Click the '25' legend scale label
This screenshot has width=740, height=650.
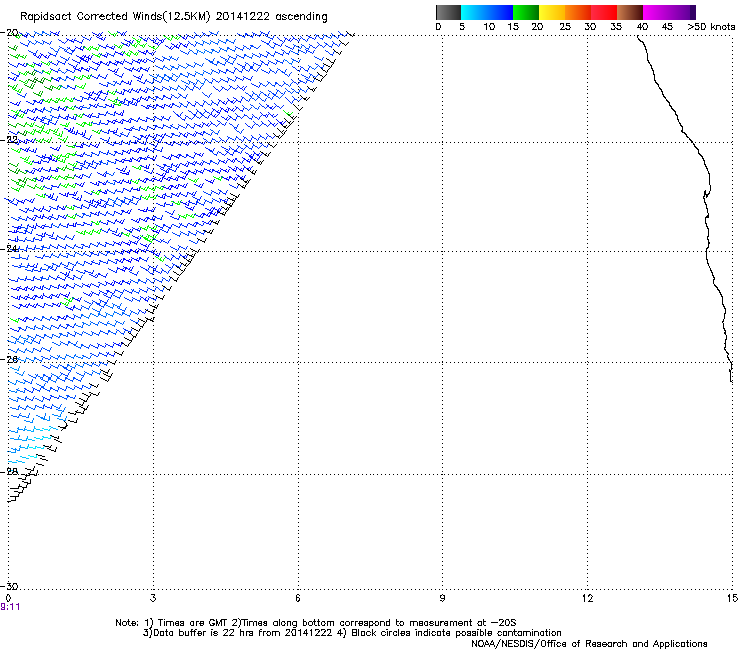[565, 27]
